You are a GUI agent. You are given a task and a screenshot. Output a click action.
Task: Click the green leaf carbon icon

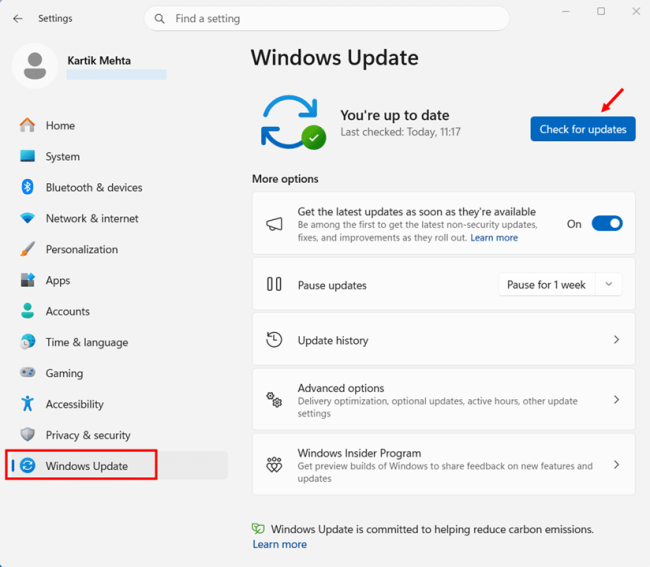pos(258,528)
